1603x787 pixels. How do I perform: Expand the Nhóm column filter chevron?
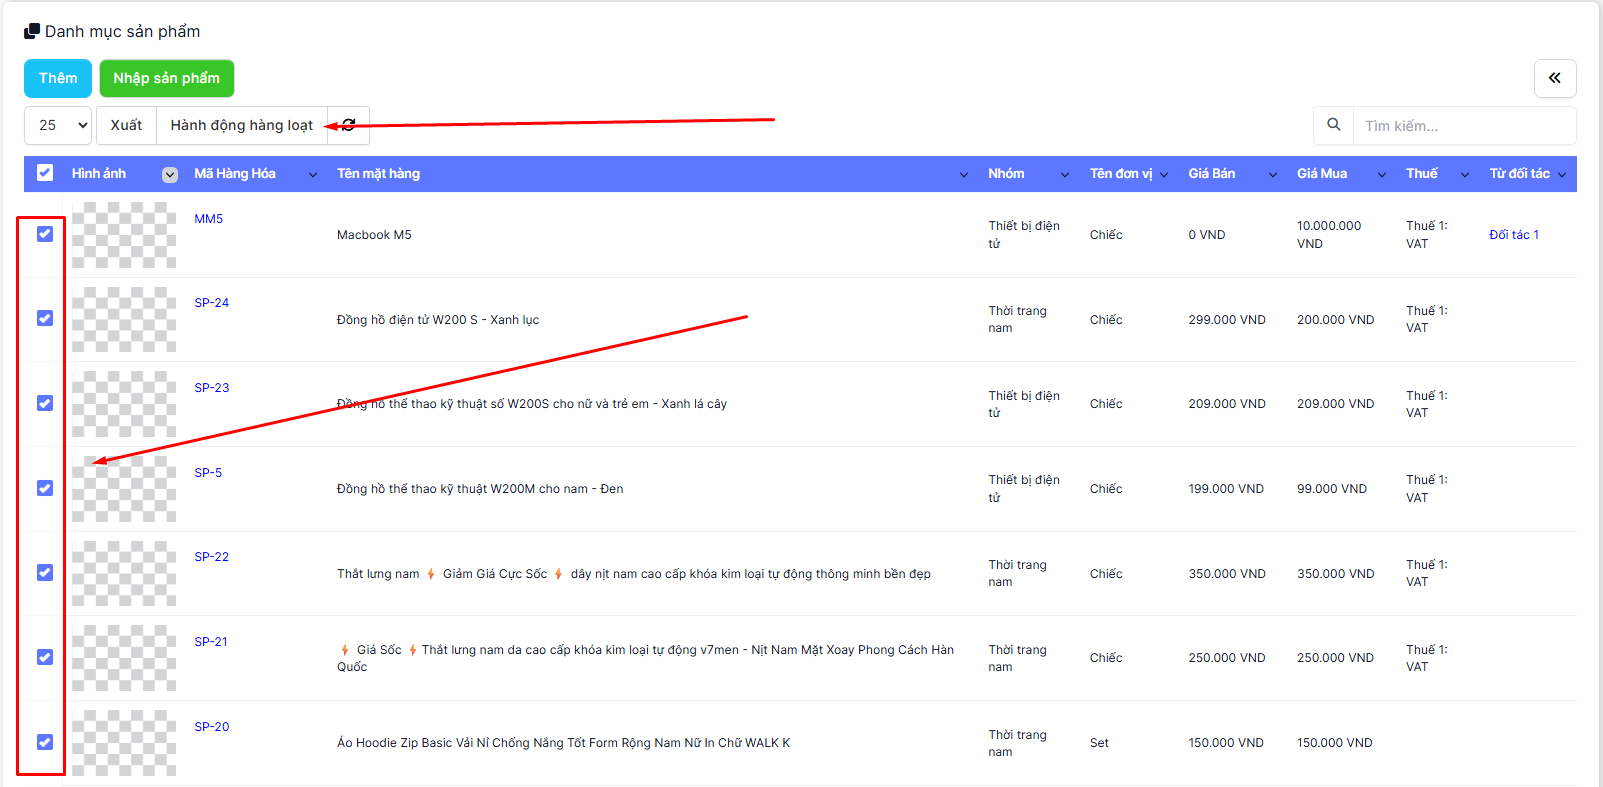(1064, 175)
